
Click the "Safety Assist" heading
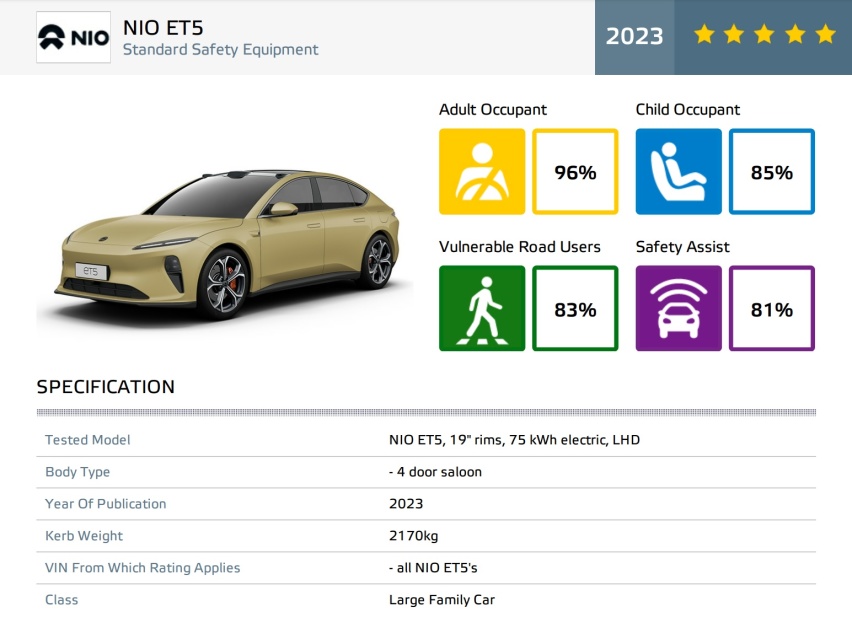click(682, 247)
